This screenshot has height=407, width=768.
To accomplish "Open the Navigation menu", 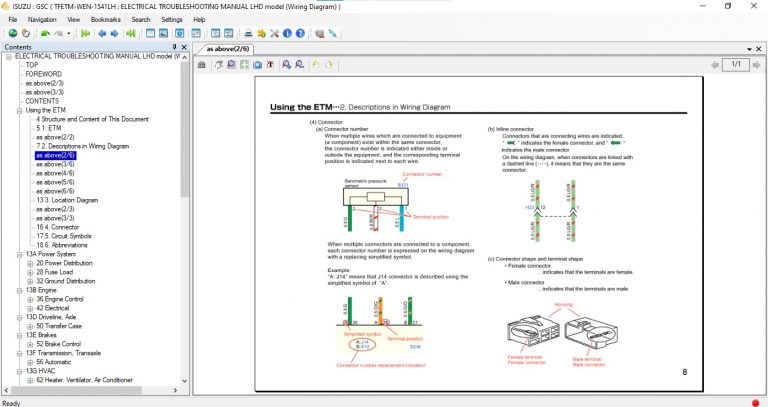I will 42,19.
